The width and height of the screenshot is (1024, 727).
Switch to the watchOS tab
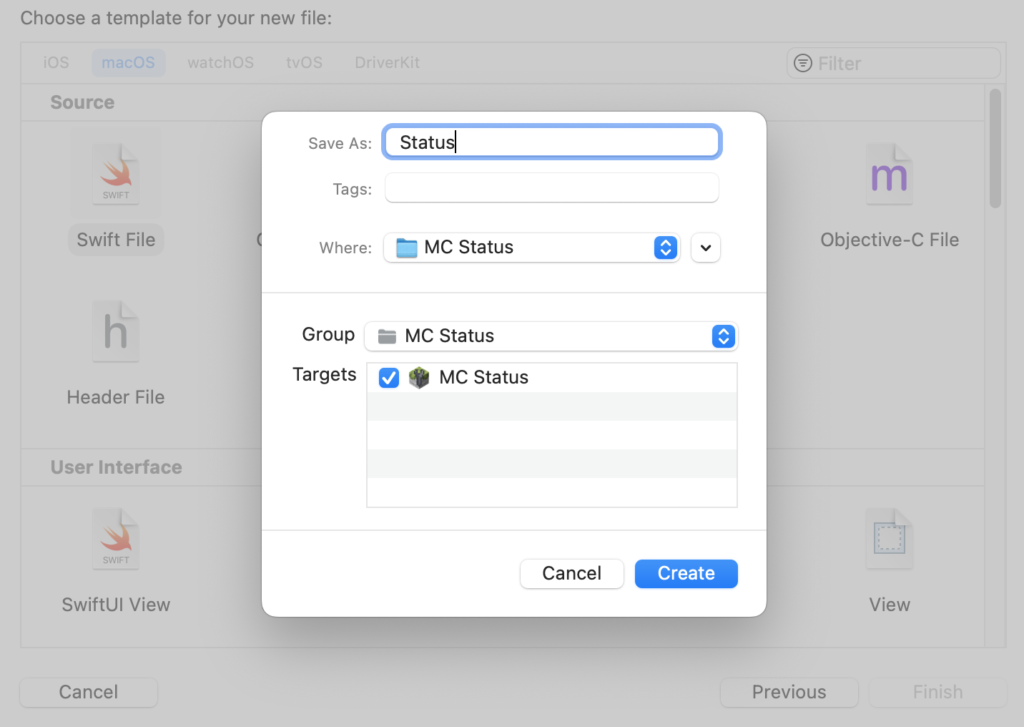(220, 63)
